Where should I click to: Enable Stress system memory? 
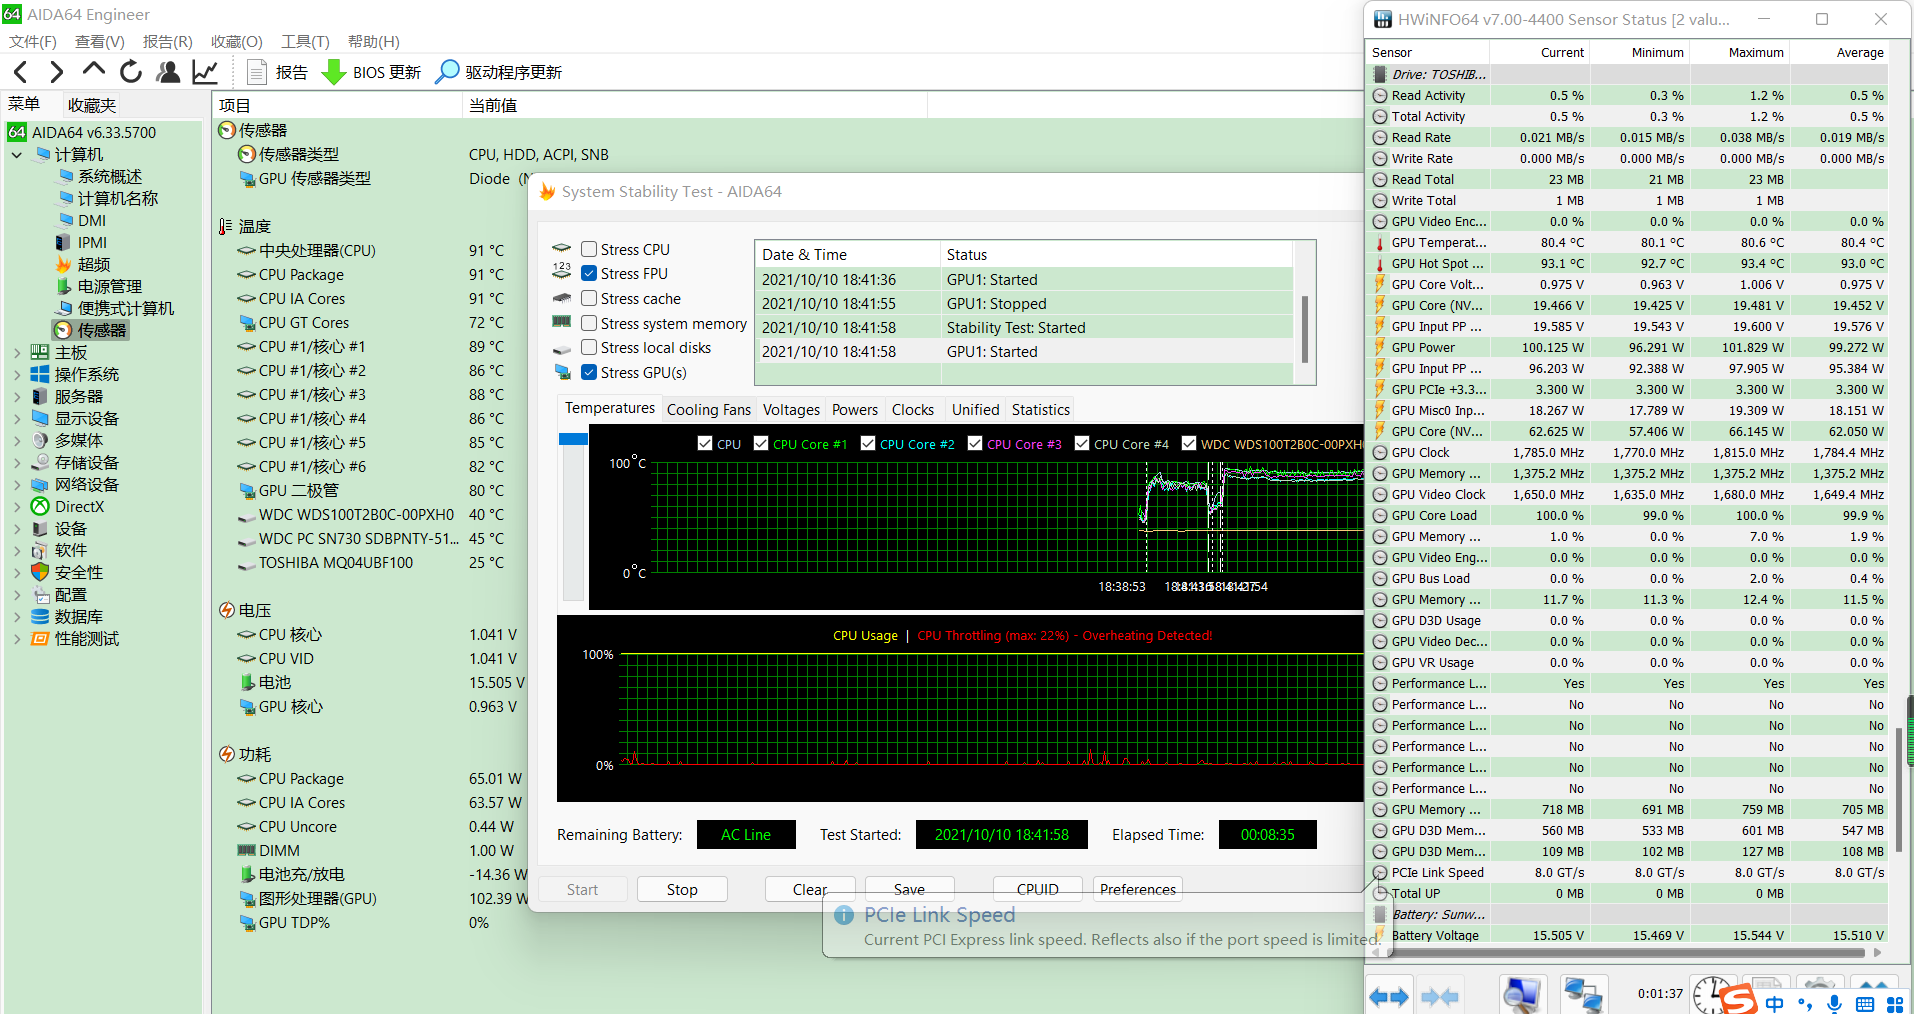(x=589, y=323)
